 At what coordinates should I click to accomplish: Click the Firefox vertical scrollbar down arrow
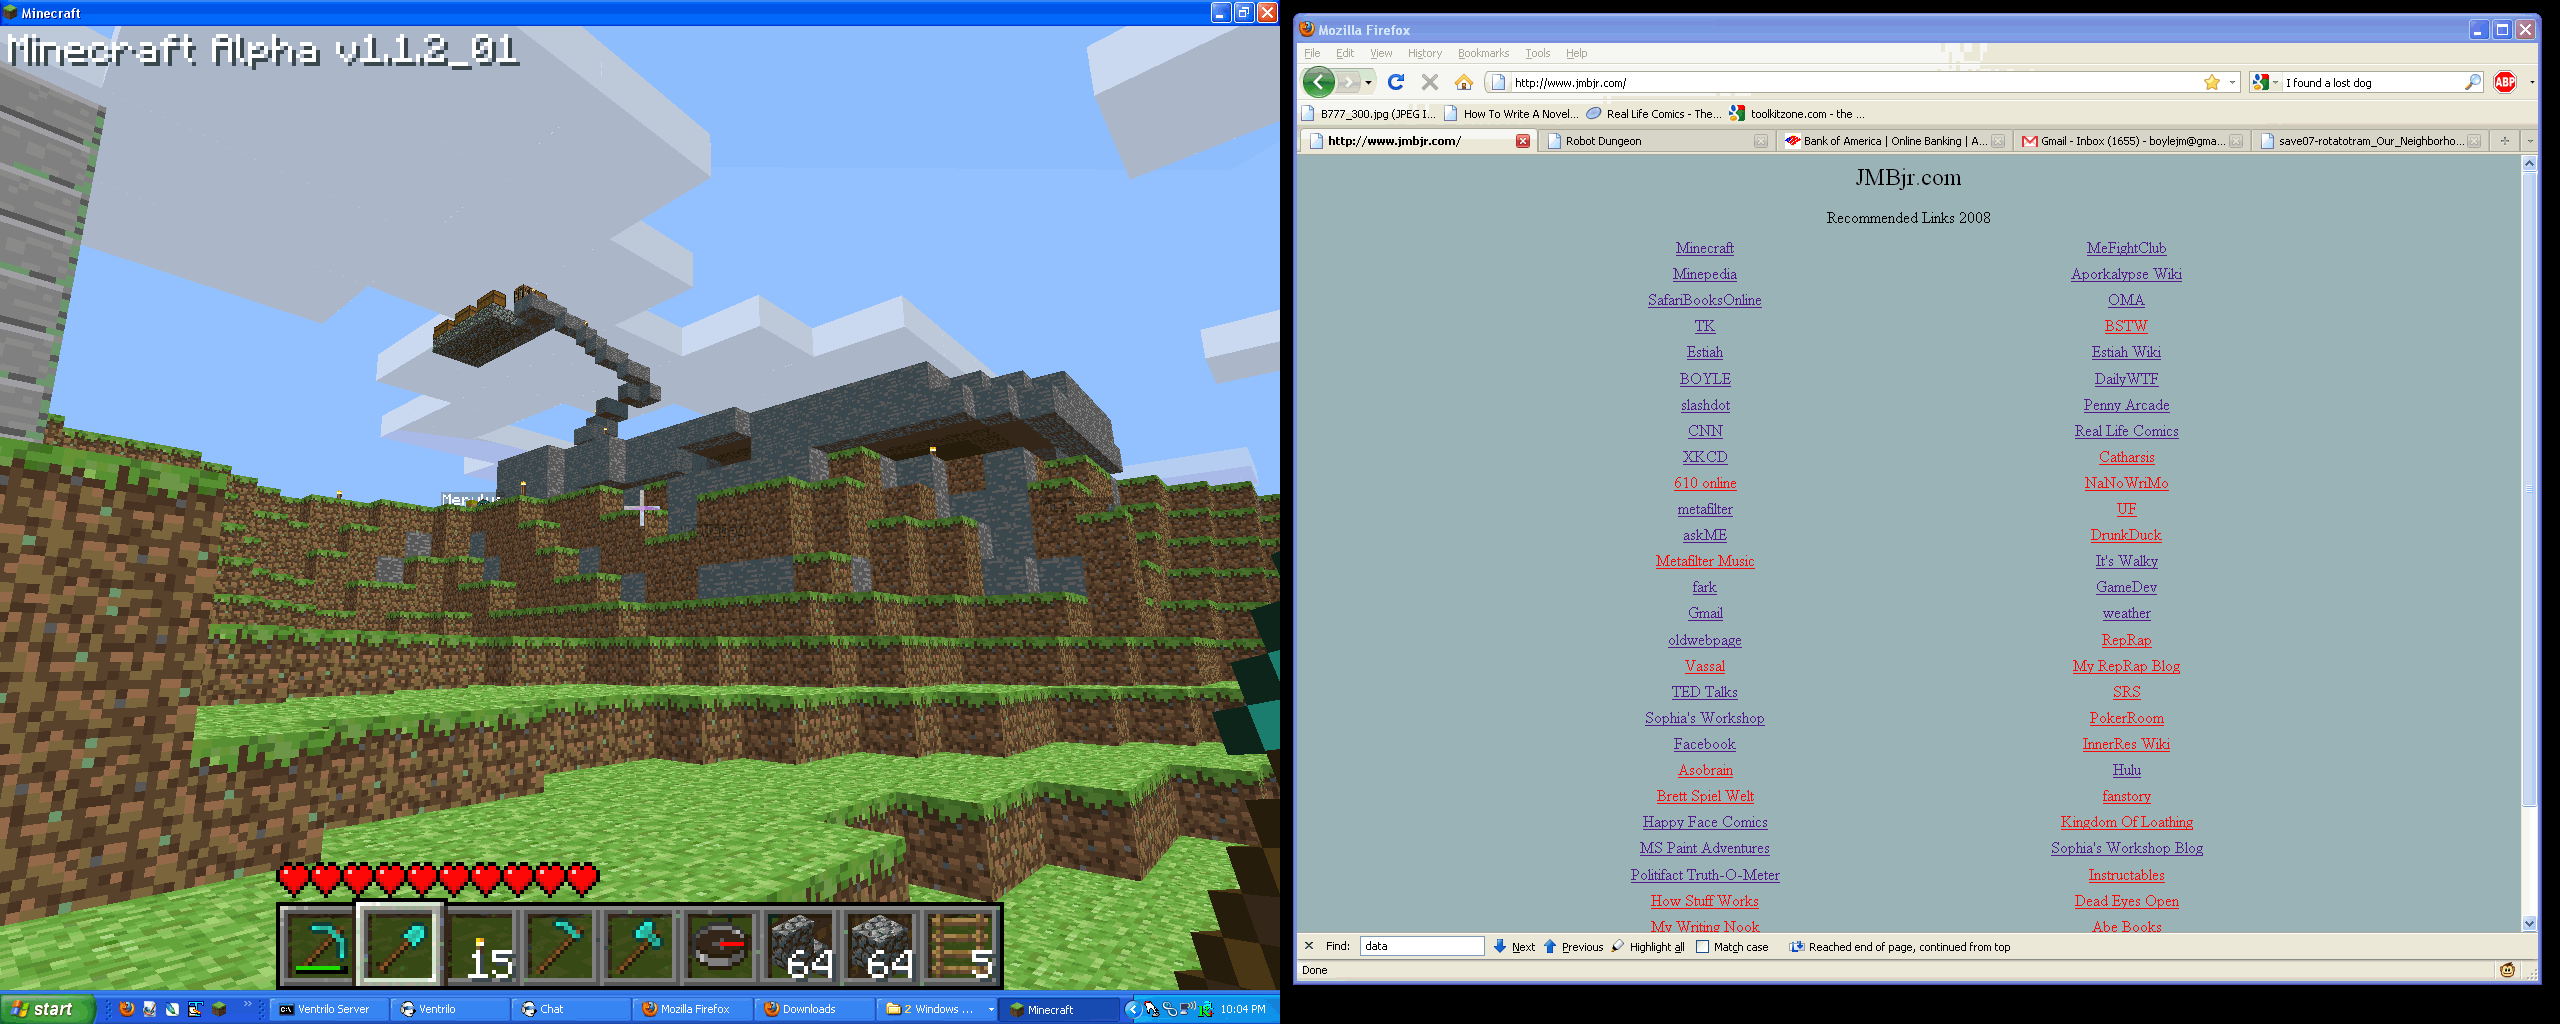click(2529, 923)
